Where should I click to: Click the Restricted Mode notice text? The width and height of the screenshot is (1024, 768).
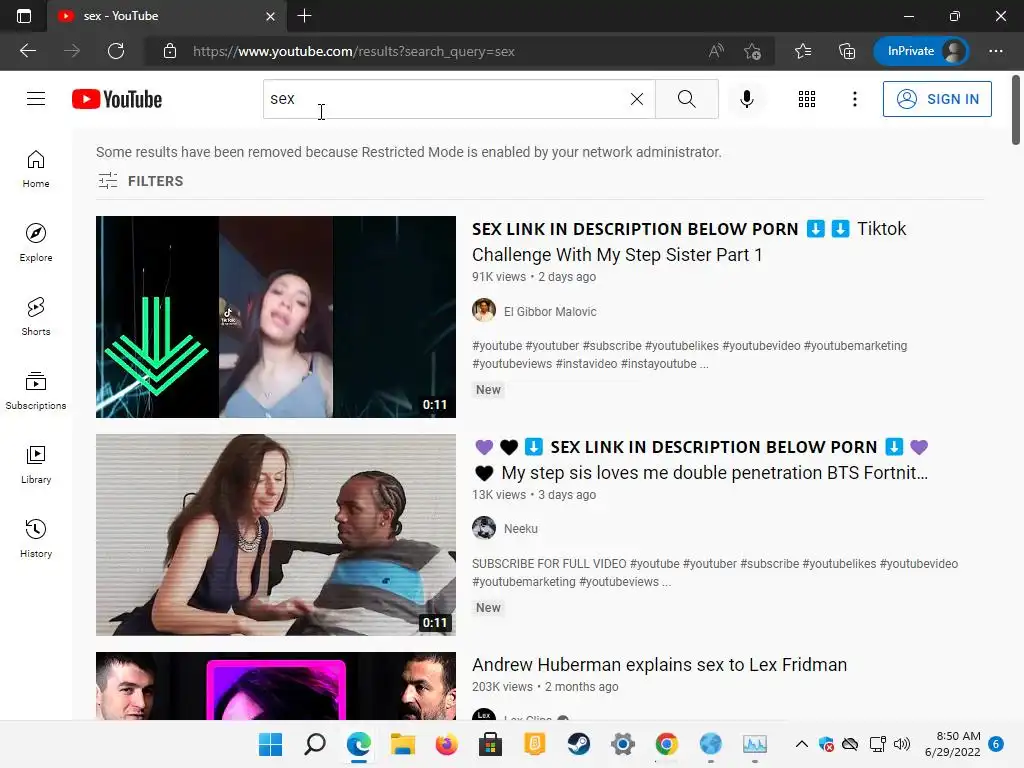click(x=409, y=152)
